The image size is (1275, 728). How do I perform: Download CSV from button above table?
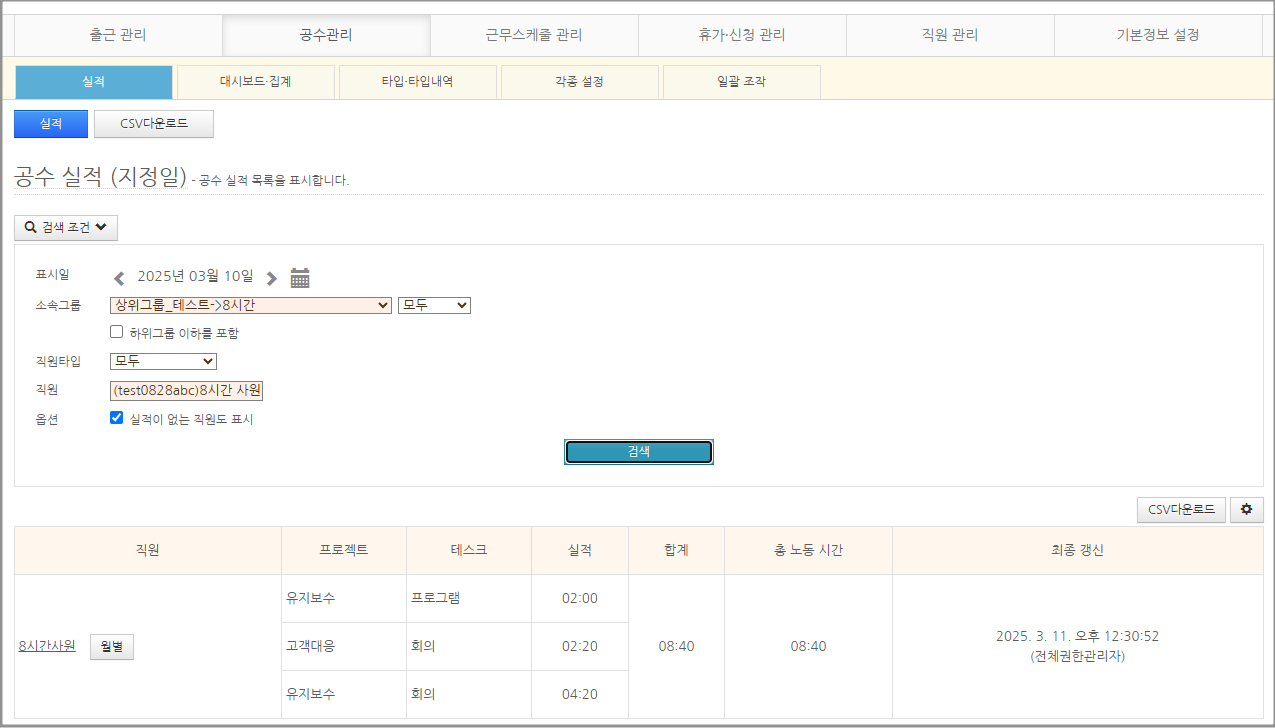pyautogui.click(x=1181, y=510)
